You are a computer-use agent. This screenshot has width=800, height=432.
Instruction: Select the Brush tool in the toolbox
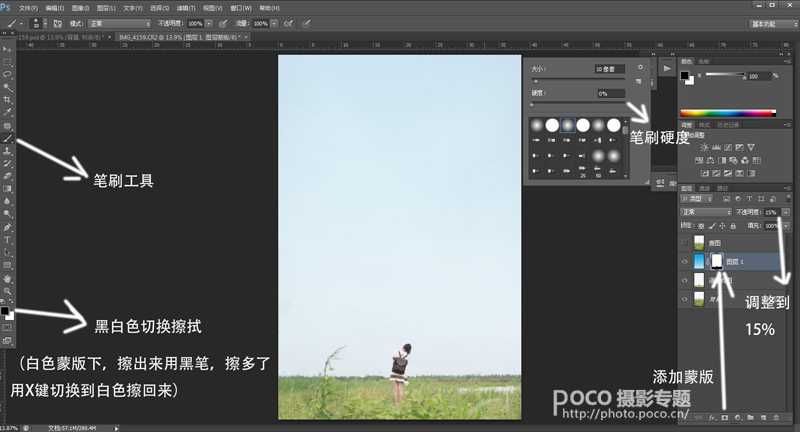7,139
